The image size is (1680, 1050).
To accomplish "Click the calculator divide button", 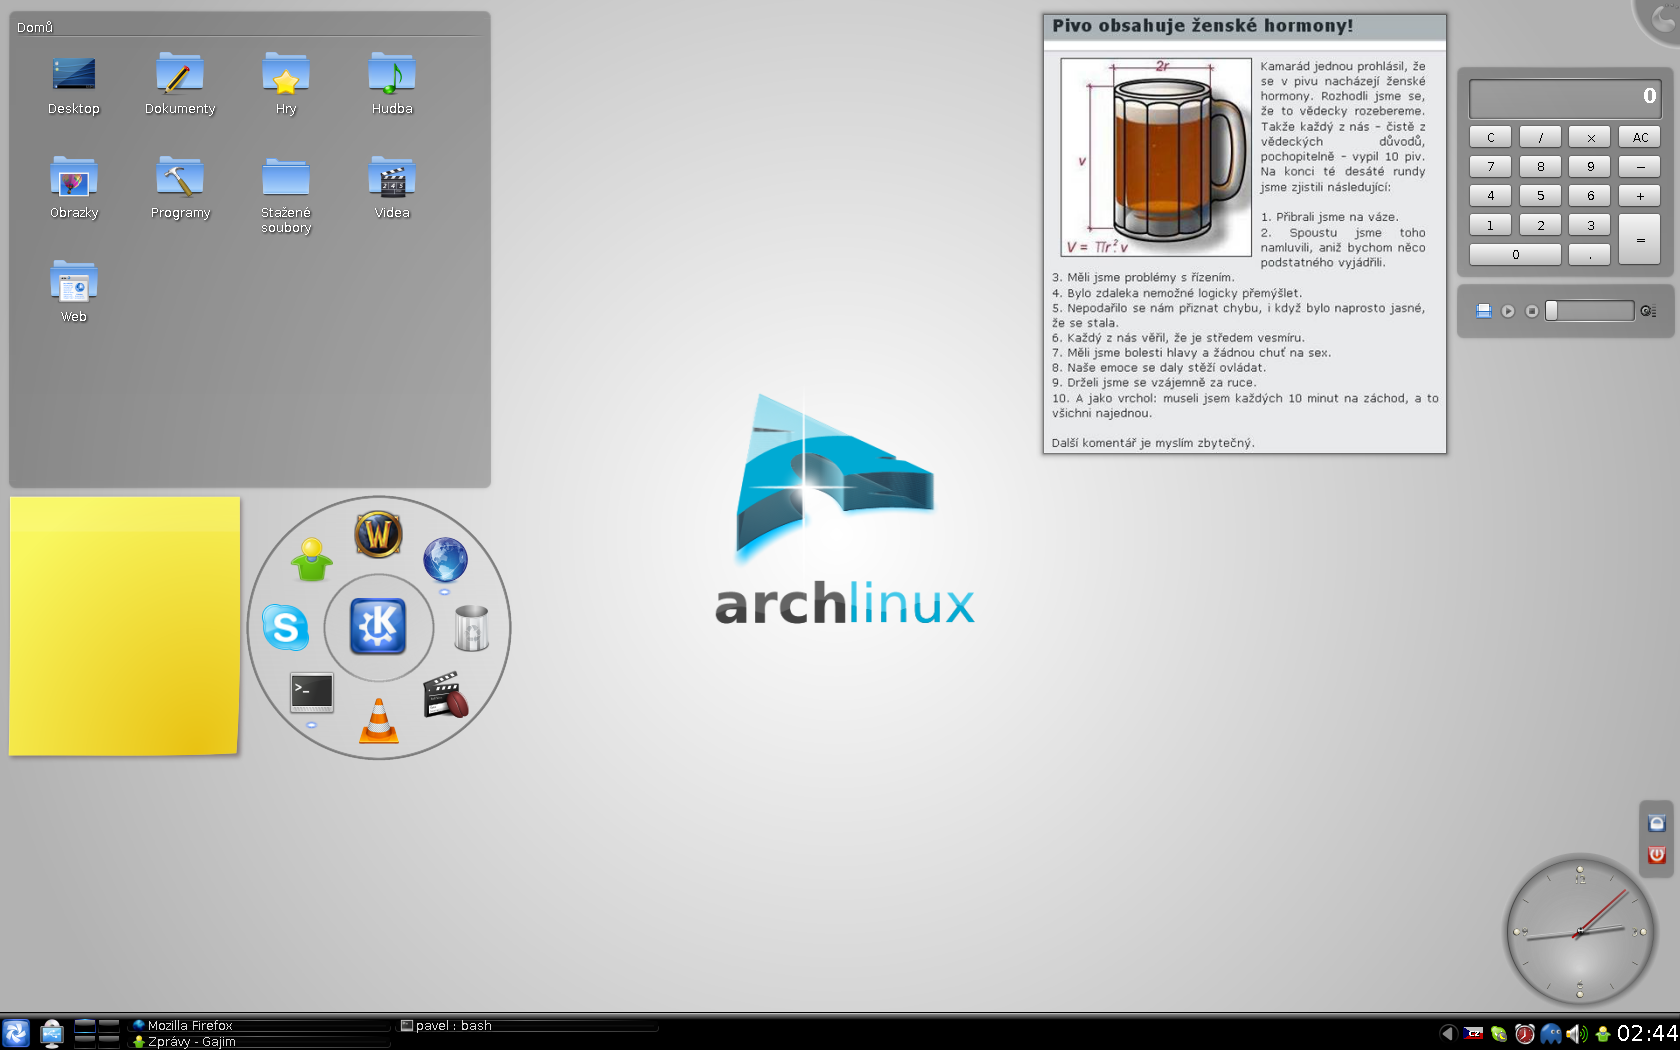I will point(1541,137).
